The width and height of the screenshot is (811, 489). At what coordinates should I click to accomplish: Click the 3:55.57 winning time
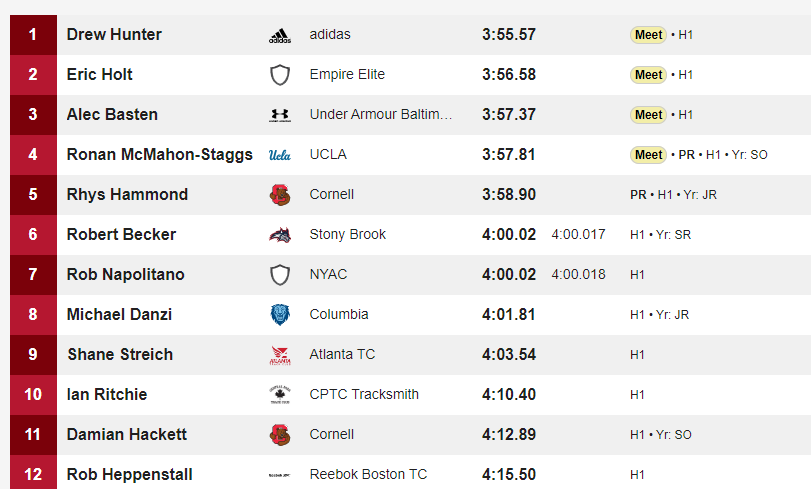[x=509, y=35]
